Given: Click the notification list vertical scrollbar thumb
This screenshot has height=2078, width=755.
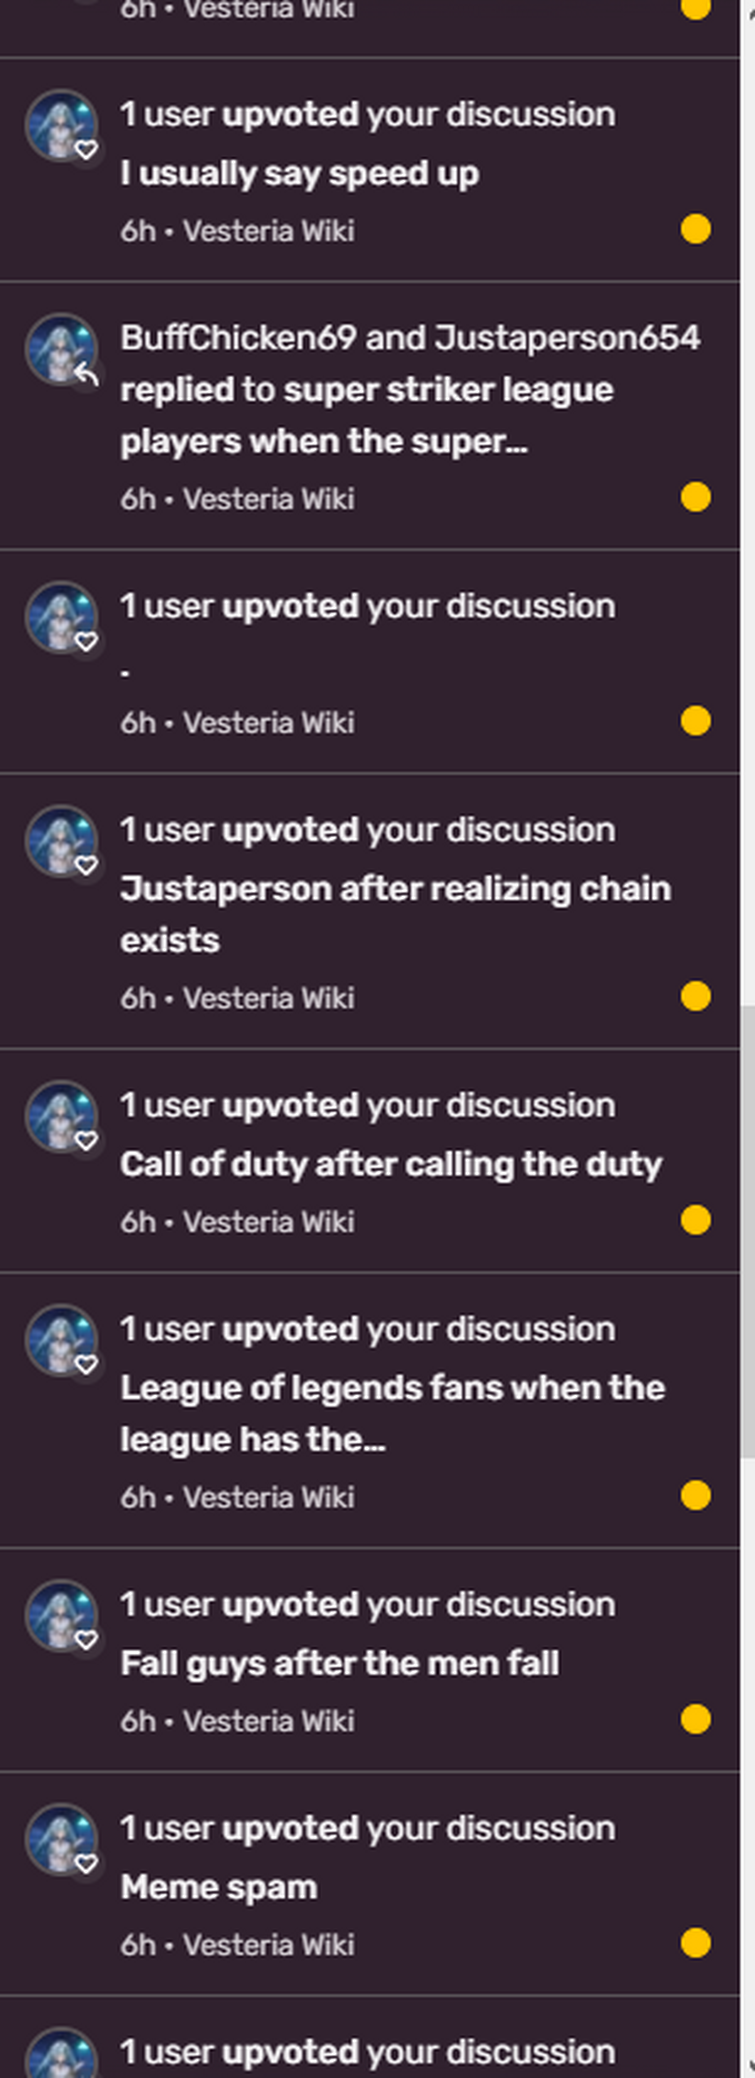Looking at the screenshot, I should [x=747, y=1232].
